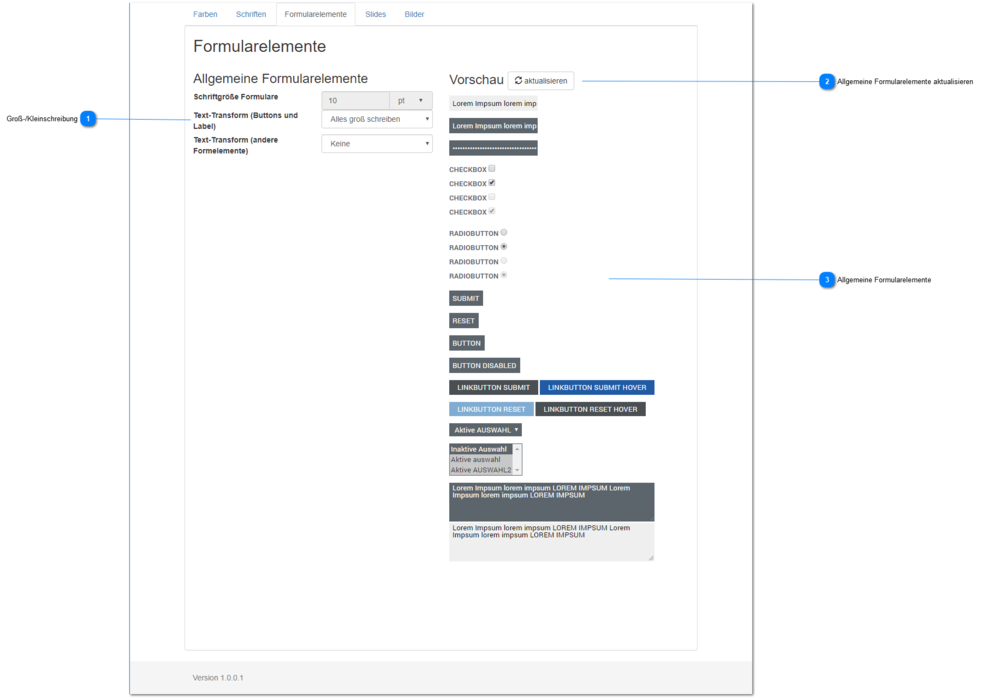Click the dark Lorem Impsum preview text field
Screen dimensions: 982x699
[x=494, y=126]
